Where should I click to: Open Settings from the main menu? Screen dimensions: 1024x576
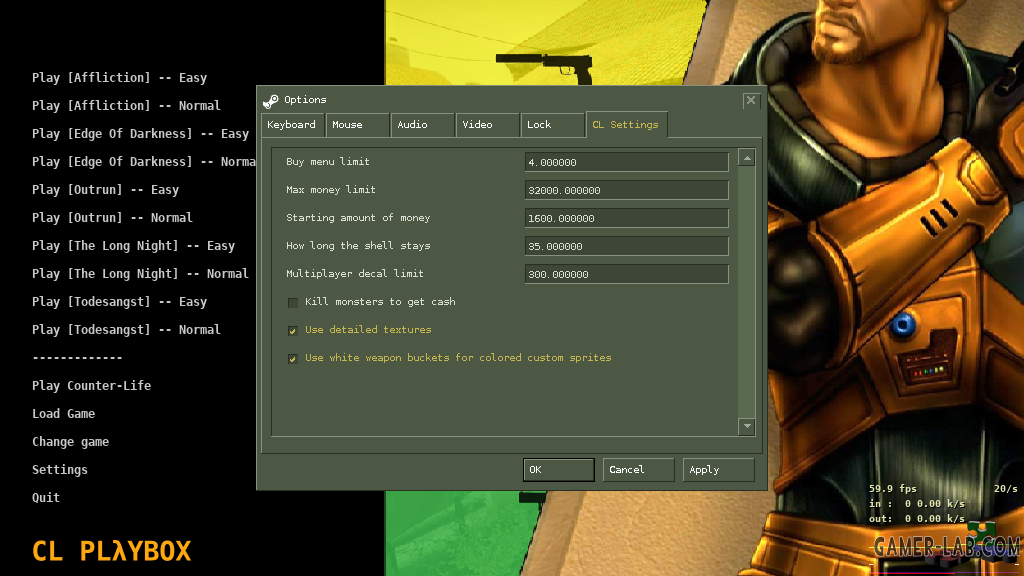pyautogui.click(x=59, y=470)
